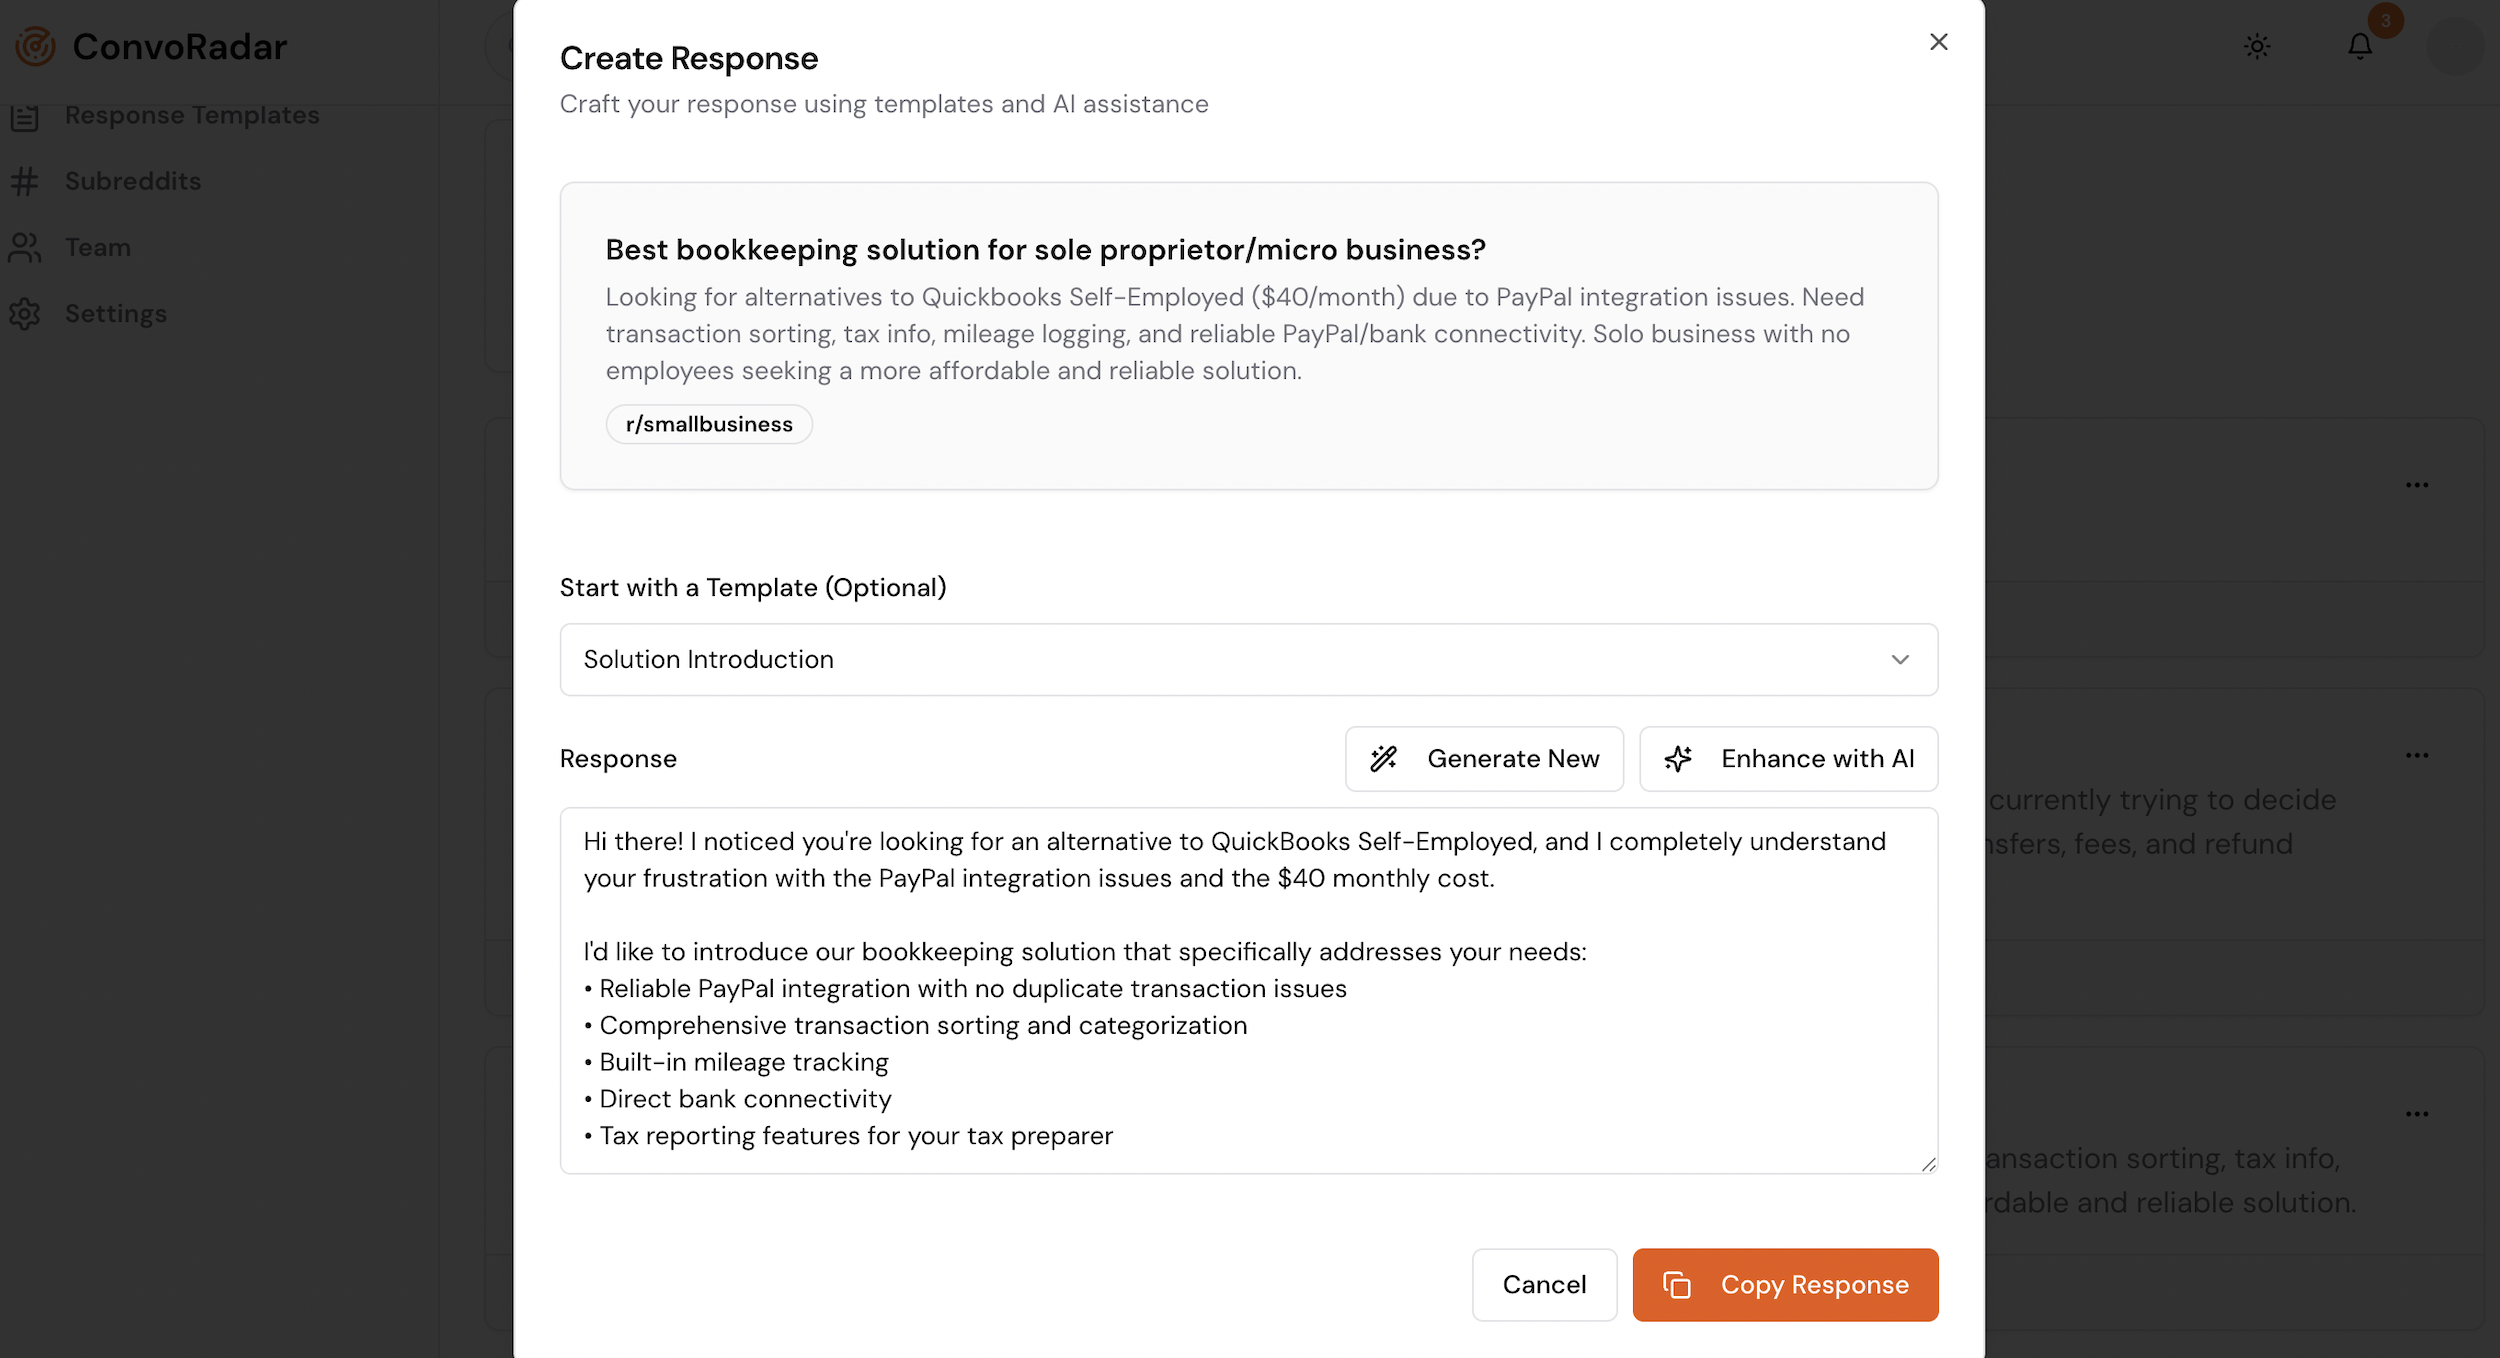Close the Create Response dialog
Image resolution: width=2500 pixels, height=1358 pixels.
(1938, 42)
